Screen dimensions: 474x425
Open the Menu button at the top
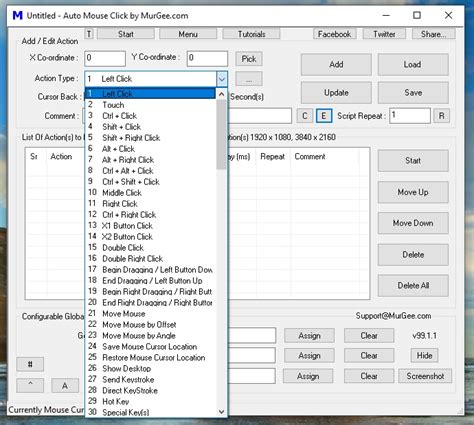pyautogui.click(x=188, y=34)
